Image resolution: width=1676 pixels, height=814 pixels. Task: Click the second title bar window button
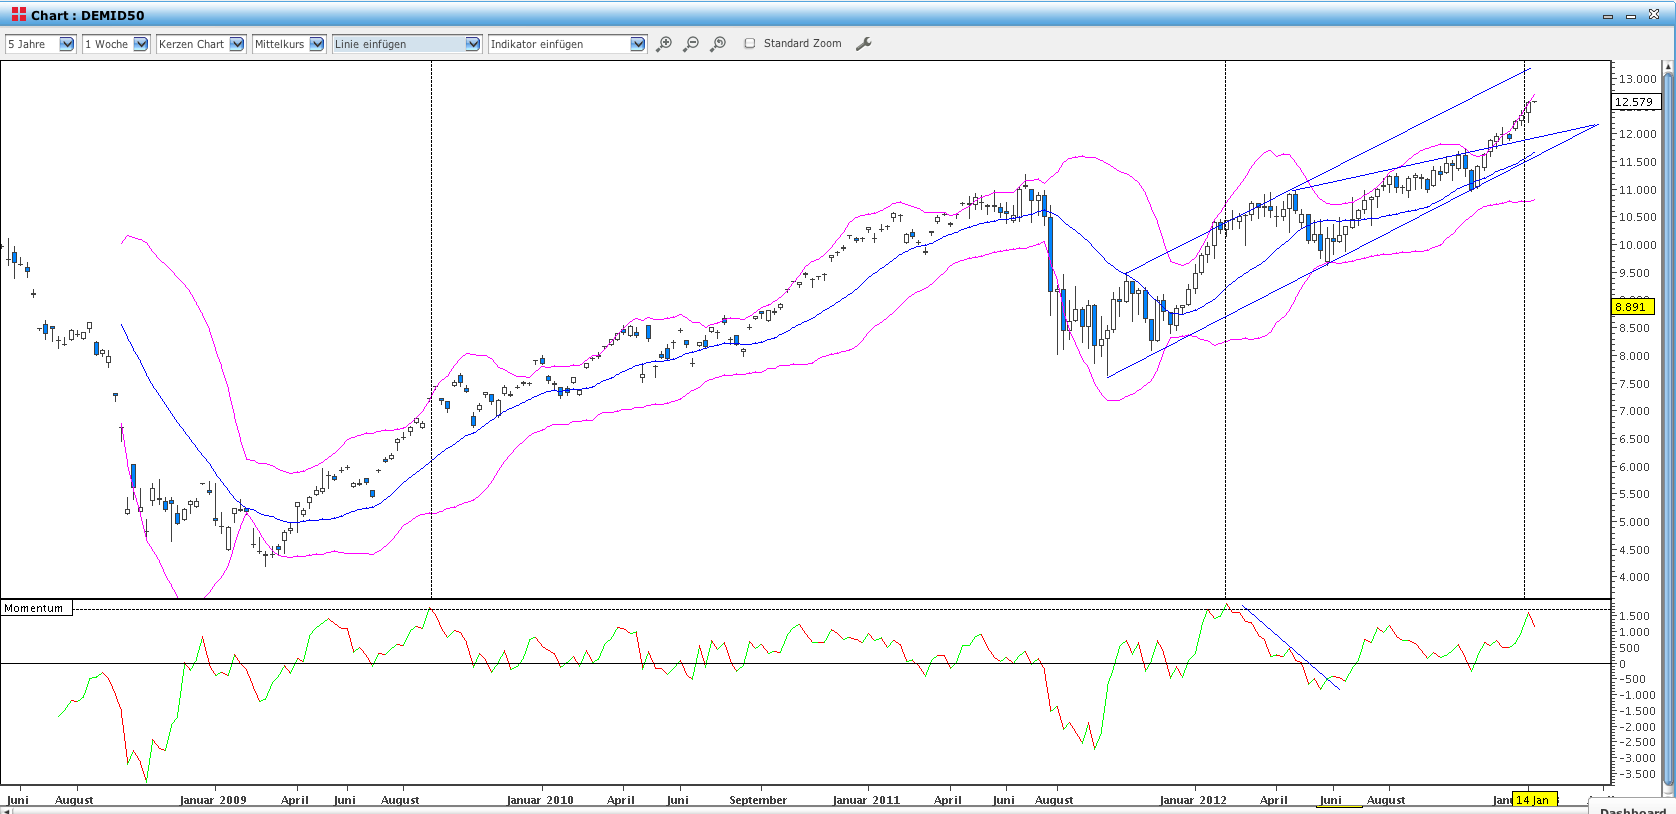coord(1631,16)
